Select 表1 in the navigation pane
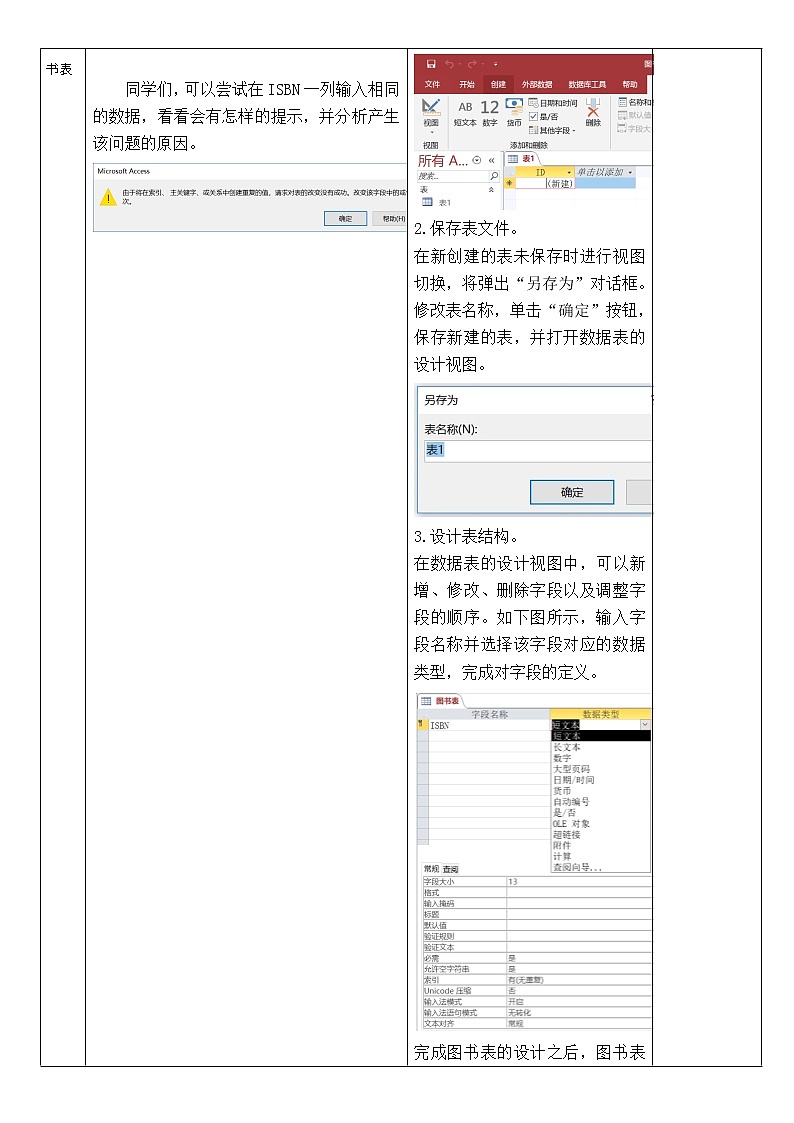 pos(437,203)
